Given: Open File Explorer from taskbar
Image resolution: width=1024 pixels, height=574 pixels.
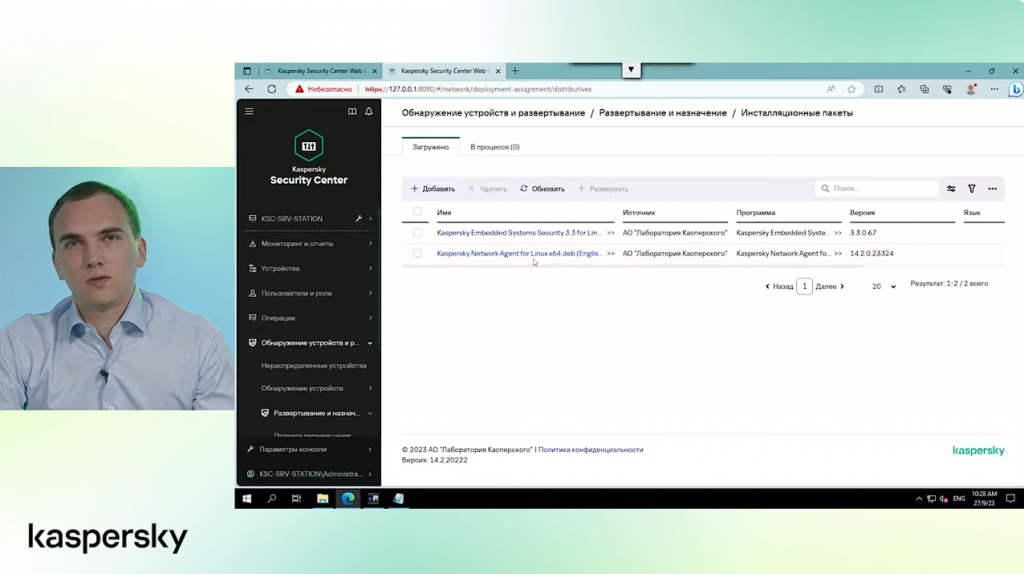Looking at the screenshot, I should pyautogui.click(x=323, y=498).
